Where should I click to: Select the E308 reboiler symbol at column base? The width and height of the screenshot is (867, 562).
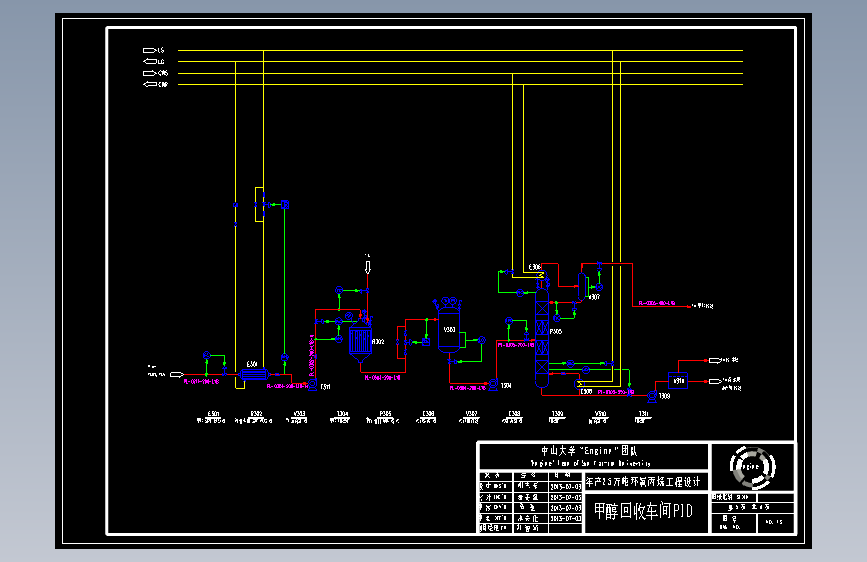click(580, 384)
